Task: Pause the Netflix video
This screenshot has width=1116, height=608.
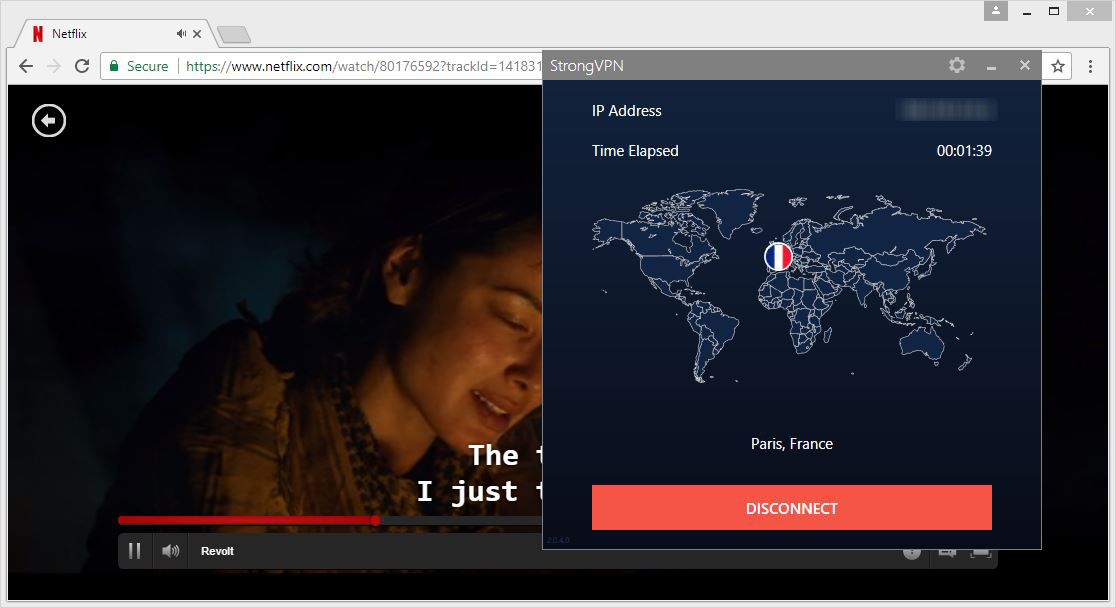Action: pos(135,551)
